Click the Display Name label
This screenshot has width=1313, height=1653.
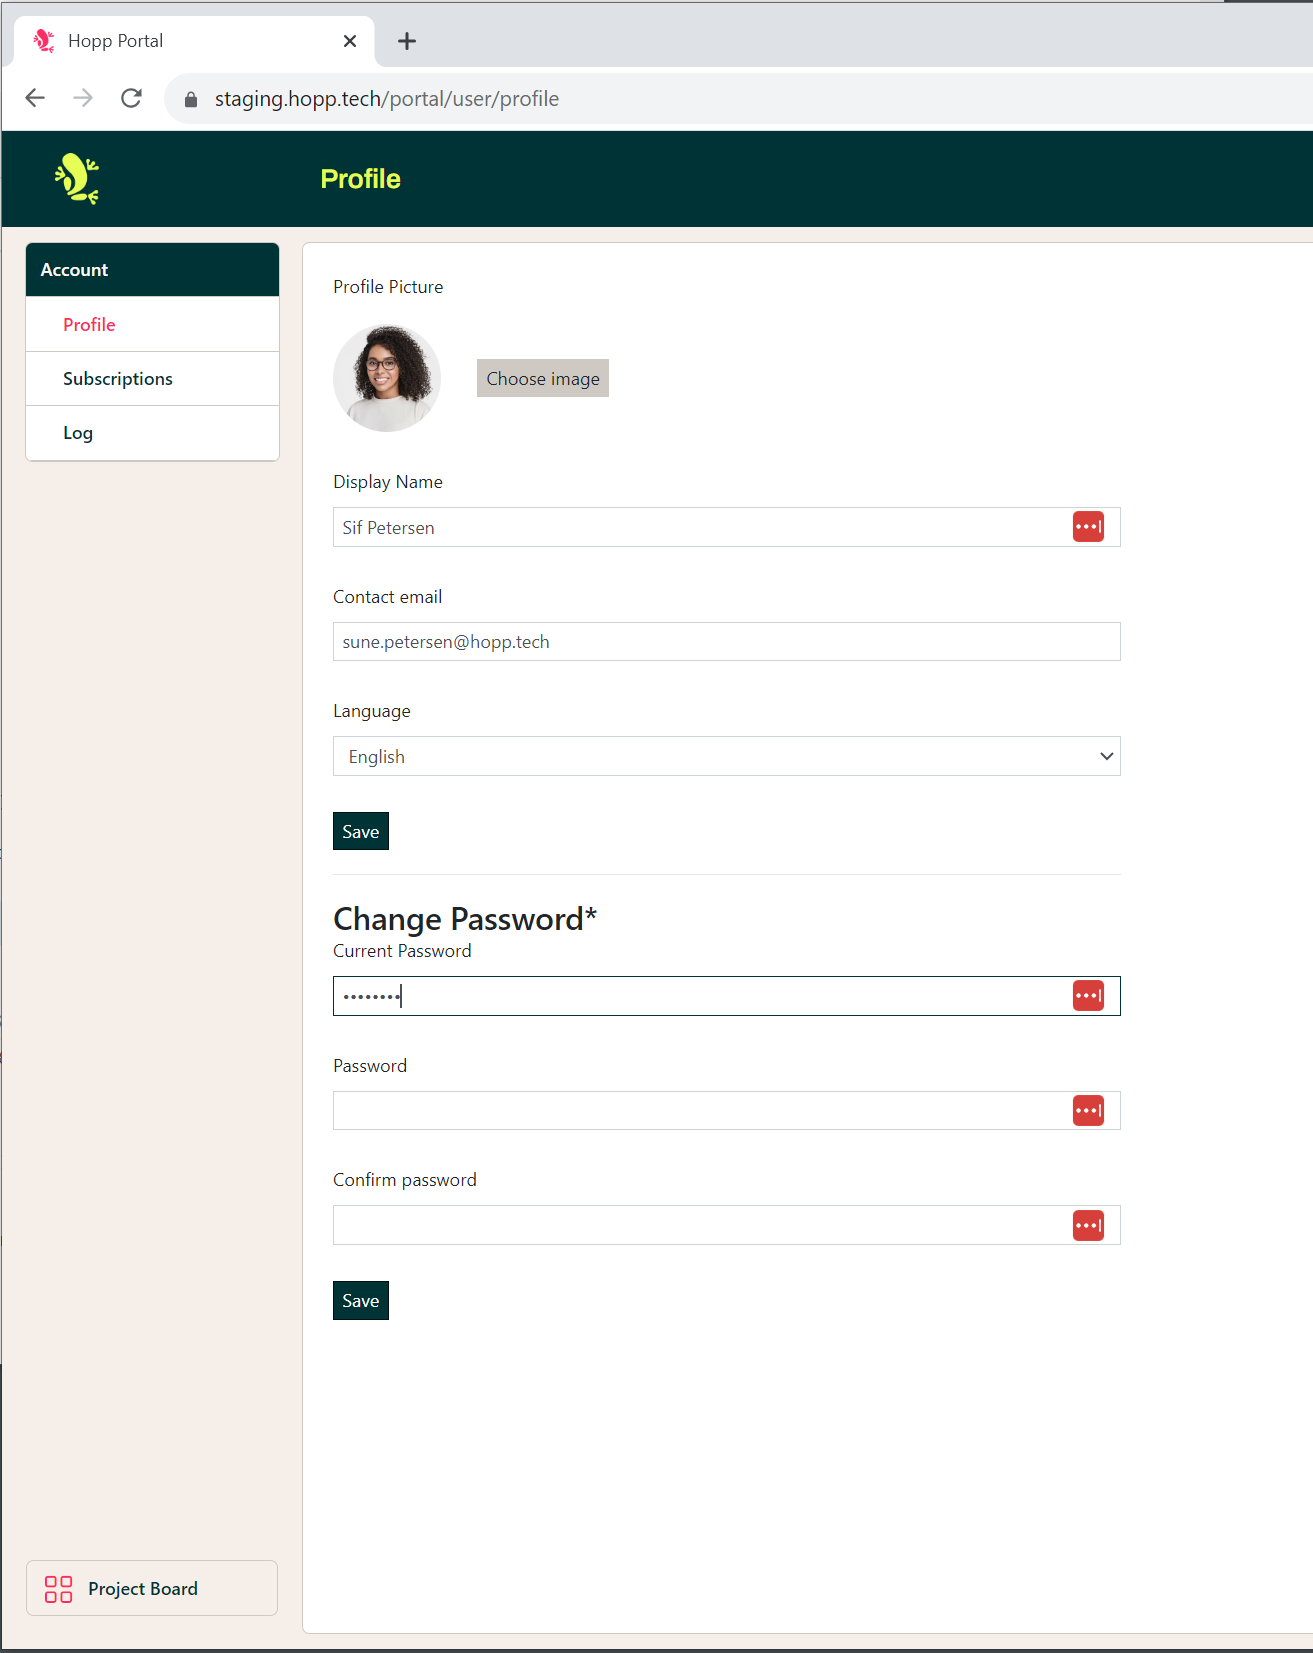(388, 482)
